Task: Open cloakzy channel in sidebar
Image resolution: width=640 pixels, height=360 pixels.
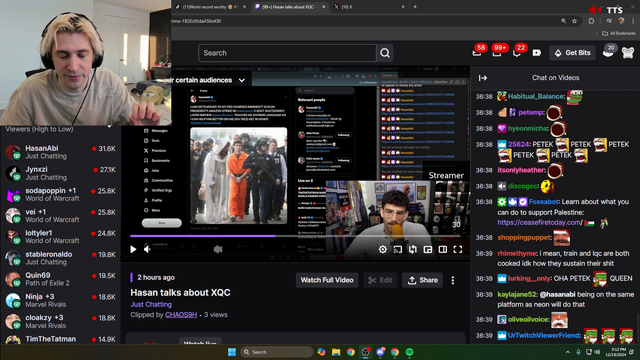Action: (x=60, y=322)
